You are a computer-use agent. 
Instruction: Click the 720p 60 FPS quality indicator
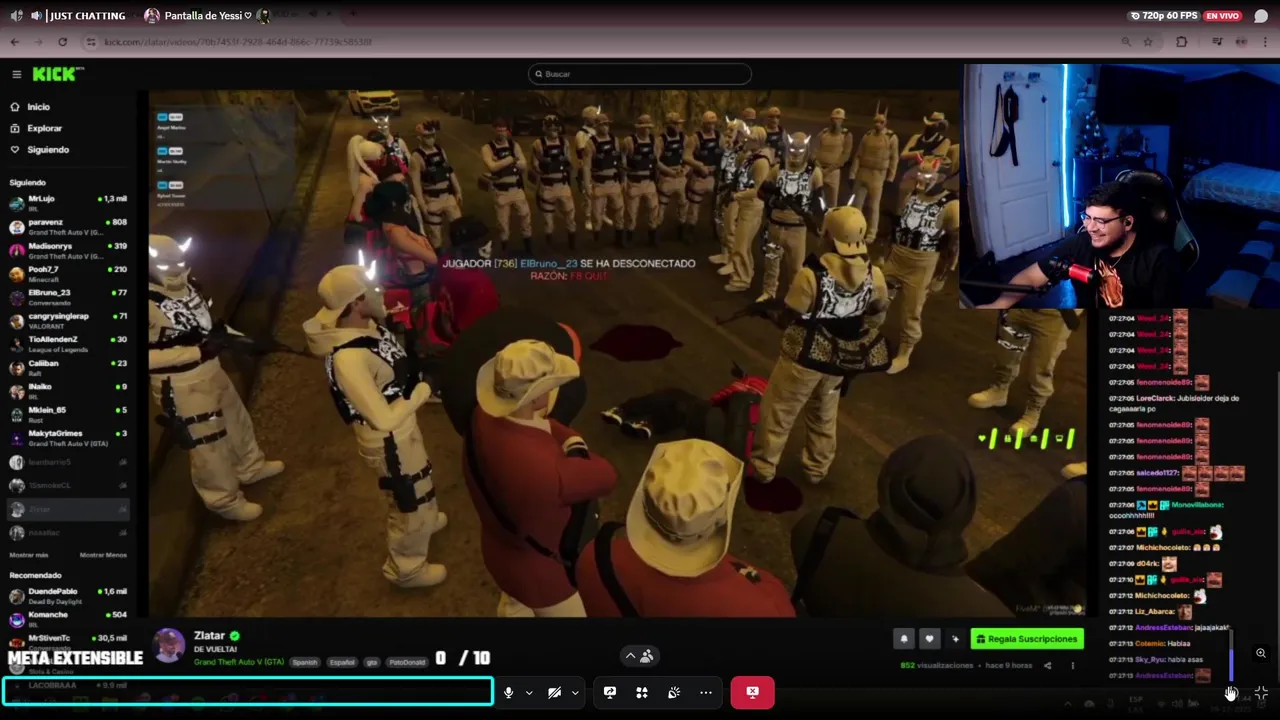(1163, 16)
